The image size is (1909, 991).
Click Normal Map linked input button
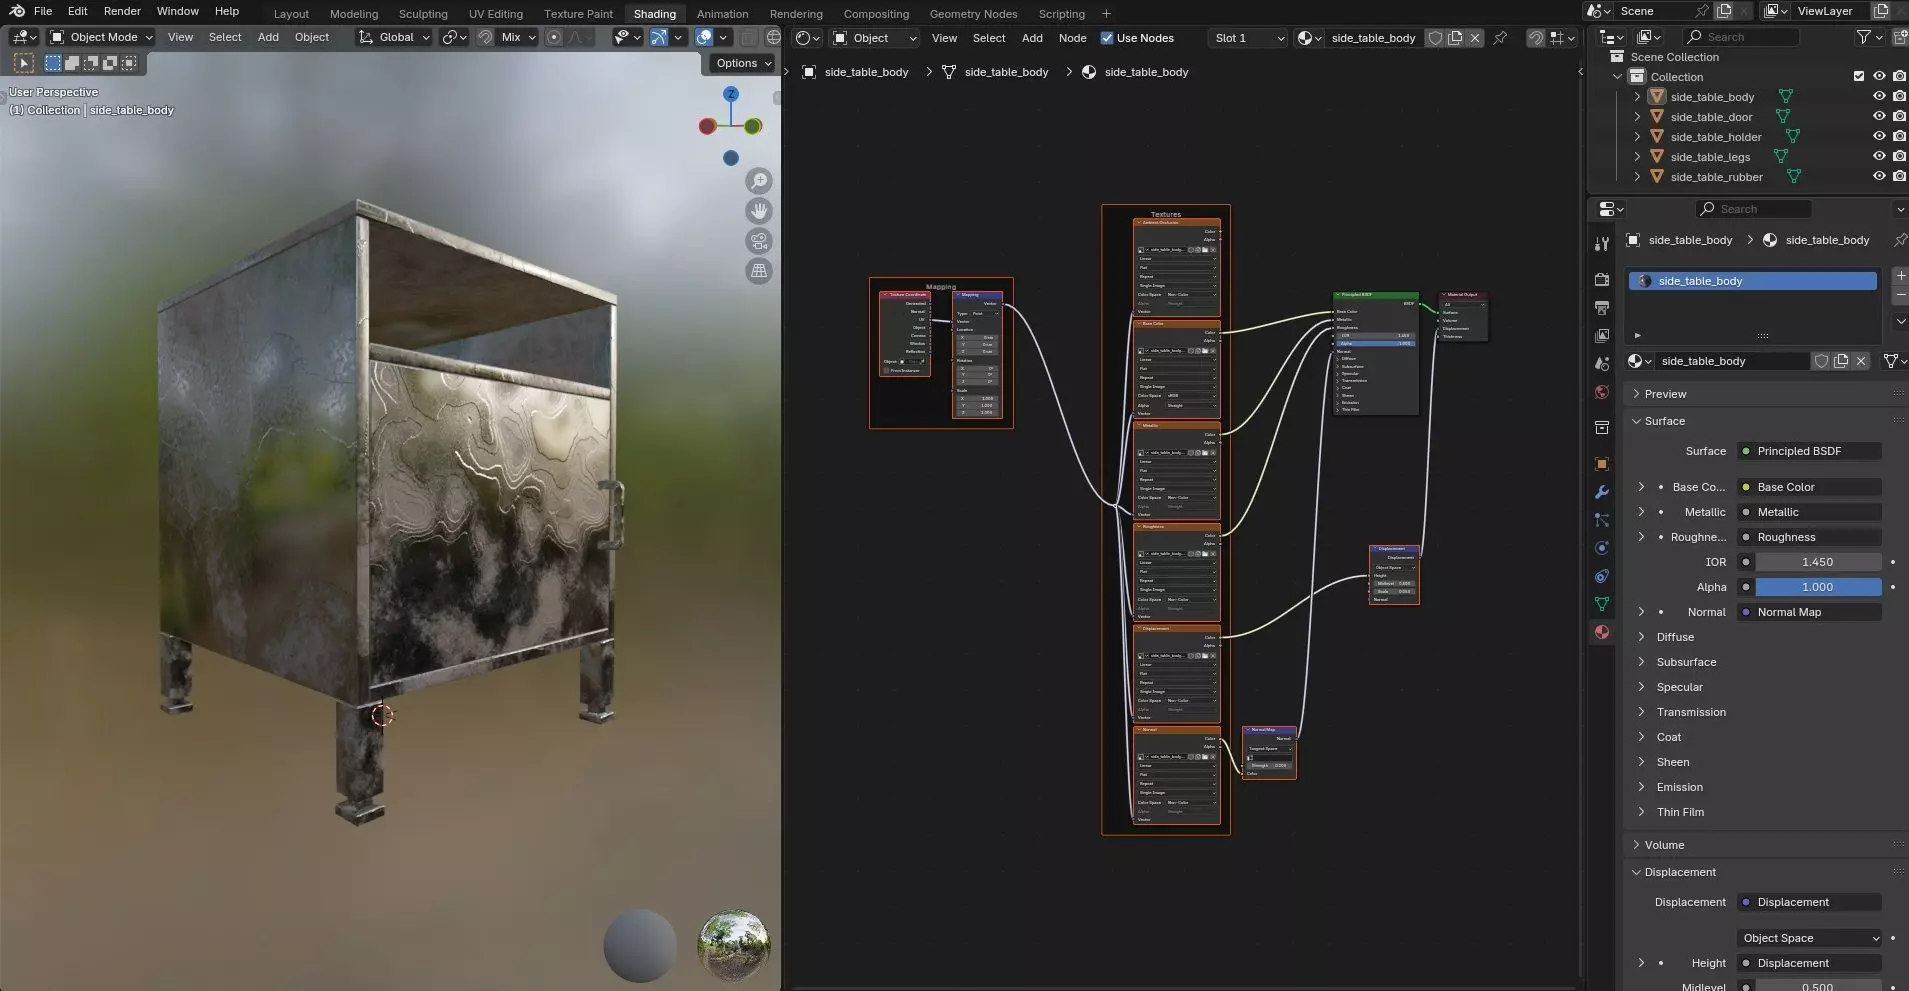(x=1809, y=612)
